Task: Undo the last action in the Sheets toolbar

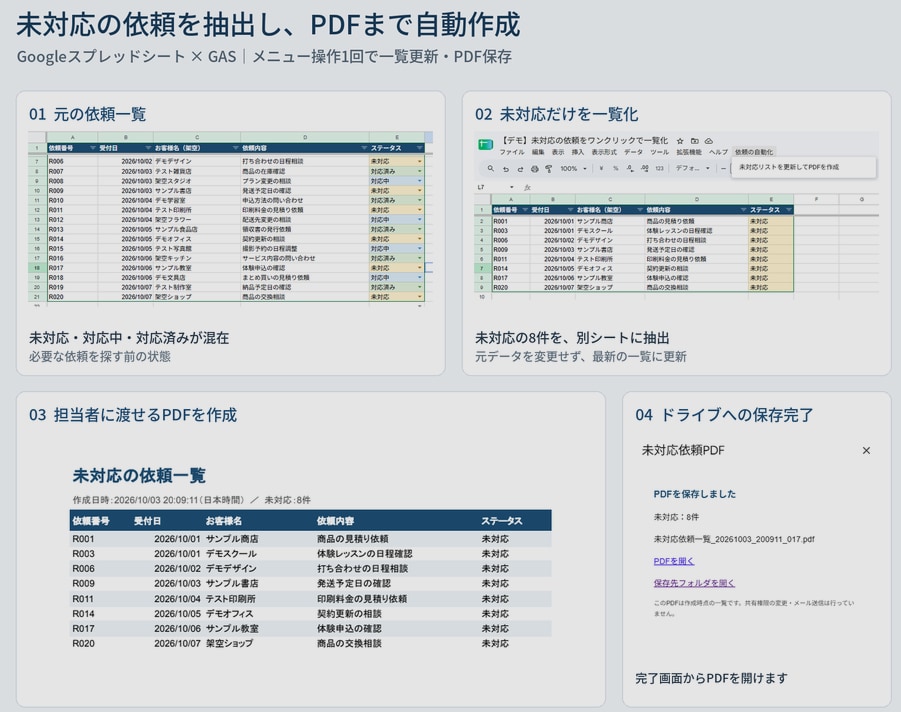Action: pyautogui.click(x=506, y=168)
